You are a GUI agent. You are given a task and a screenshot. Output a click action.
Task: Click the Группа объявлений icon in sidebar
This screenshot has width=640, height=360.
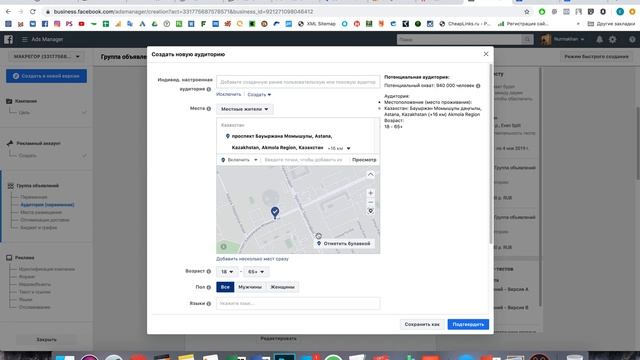tap(11, 186)
